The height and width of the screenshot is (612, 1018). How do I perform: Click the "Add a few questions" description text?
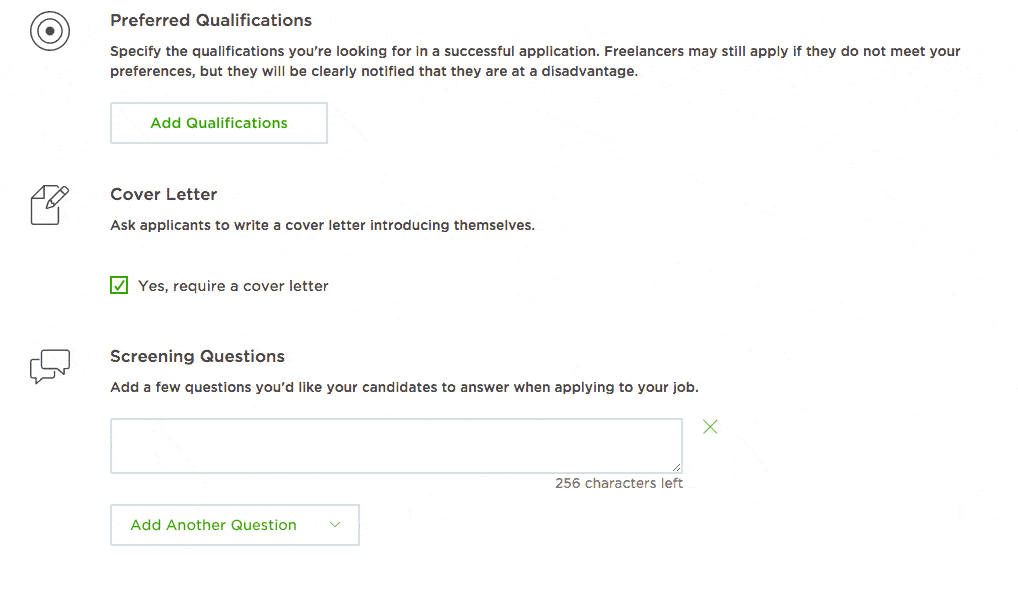(404, 387)
